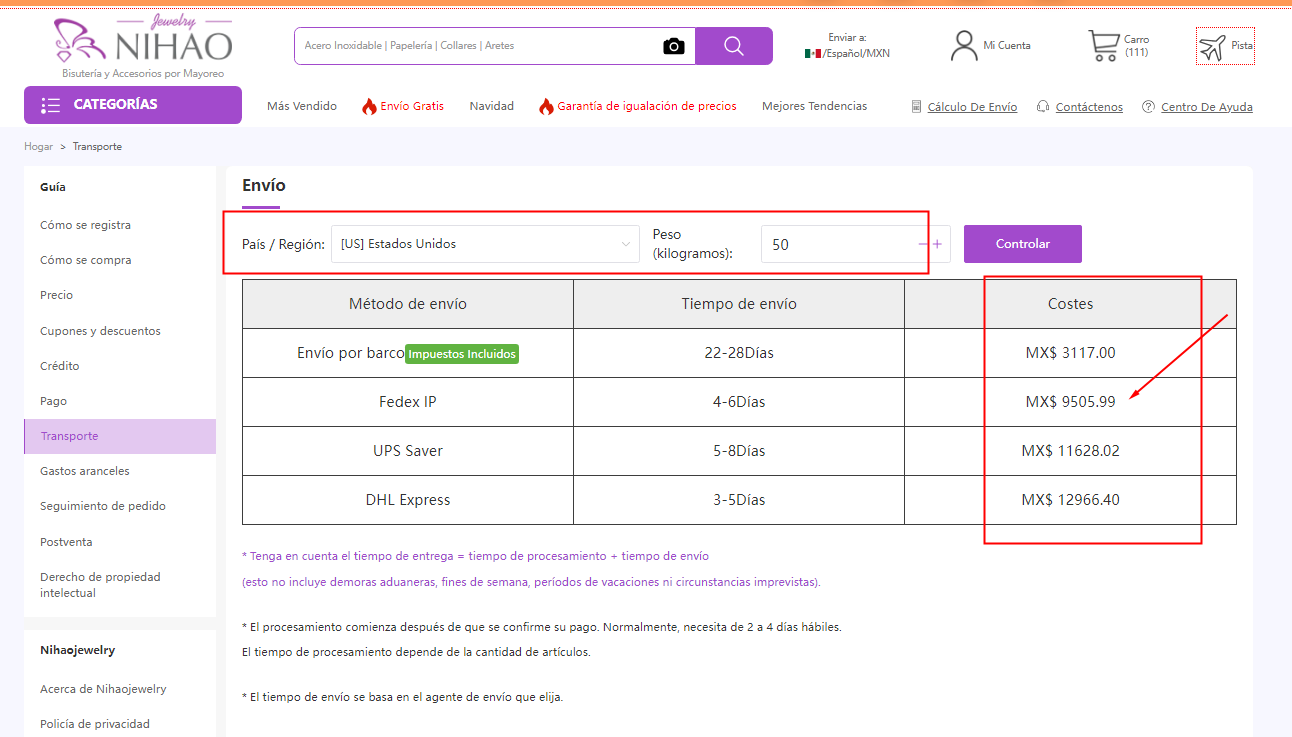Open Postventa guide page
Screen dimensions: 1292x737
pos(66,542)
